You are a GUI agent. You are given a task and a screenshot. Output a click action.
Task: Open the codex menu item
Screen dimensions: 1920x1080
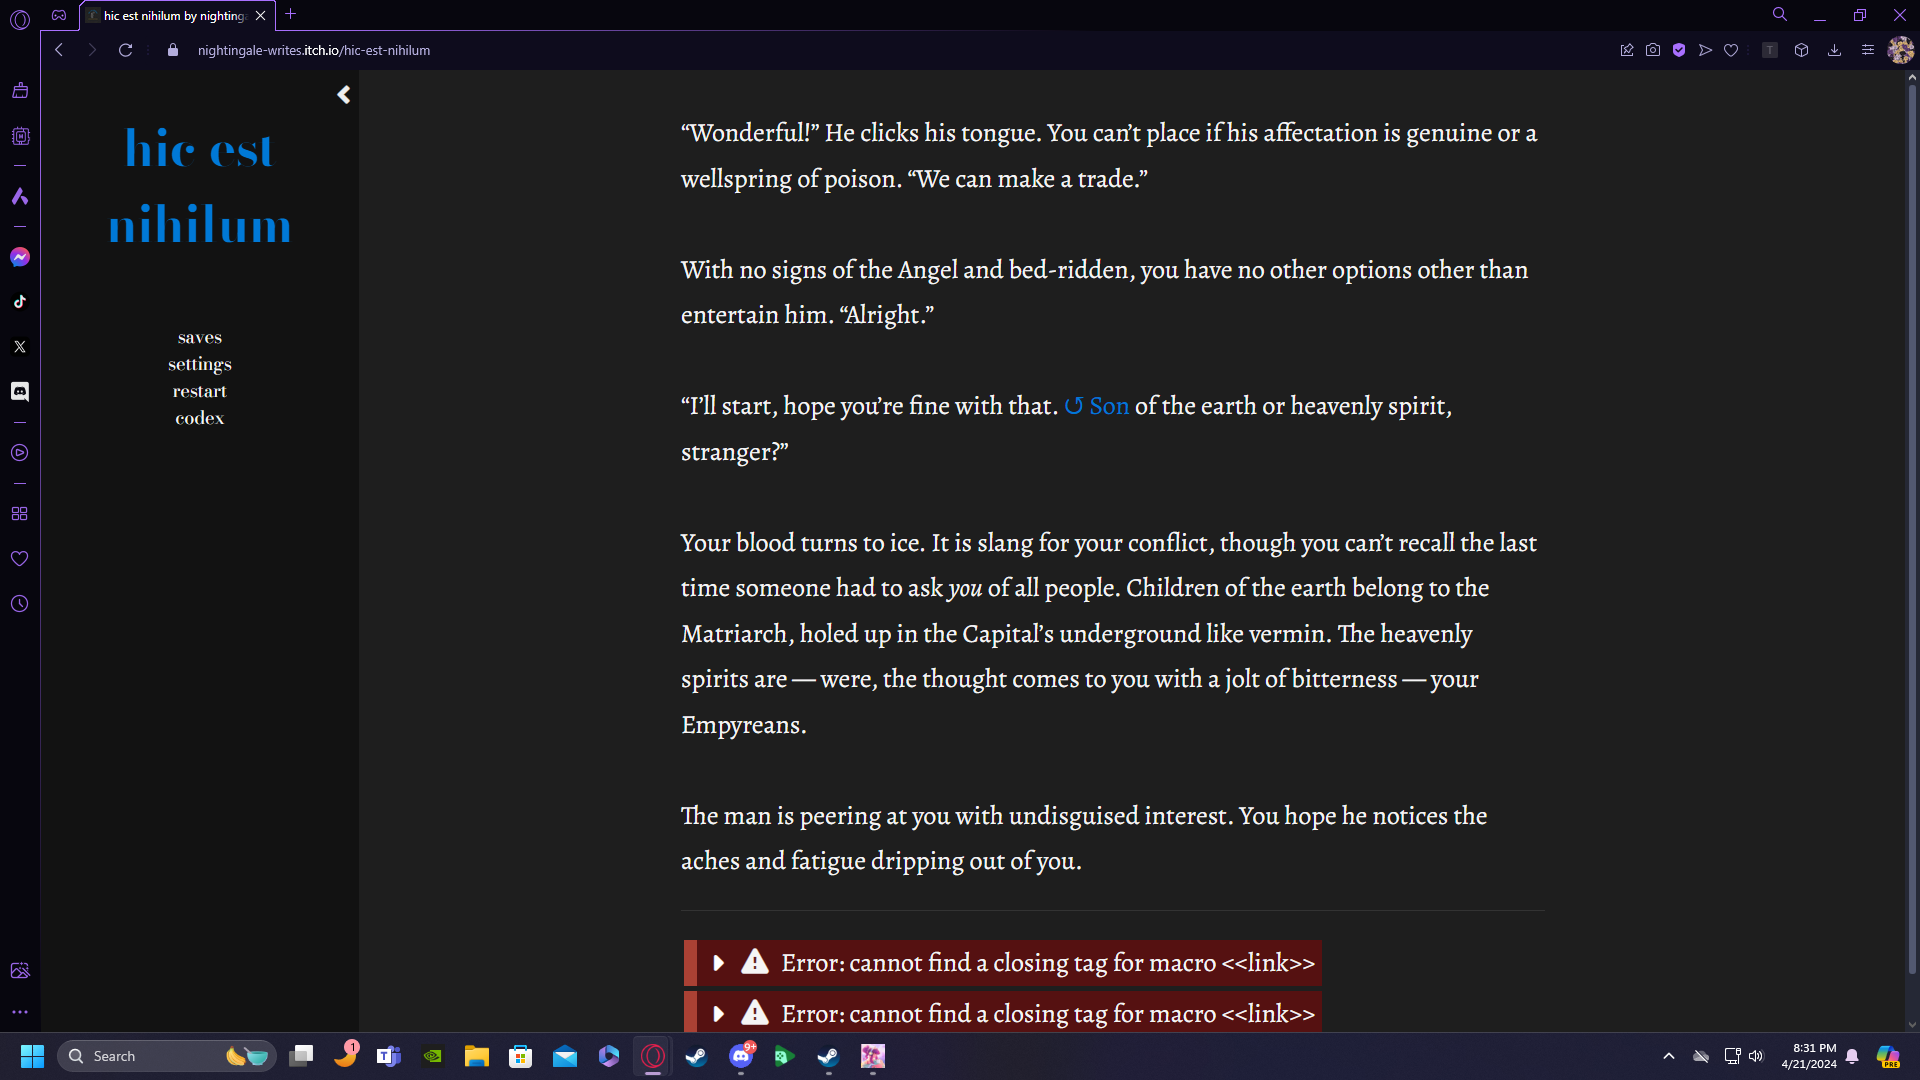[199, 419]
